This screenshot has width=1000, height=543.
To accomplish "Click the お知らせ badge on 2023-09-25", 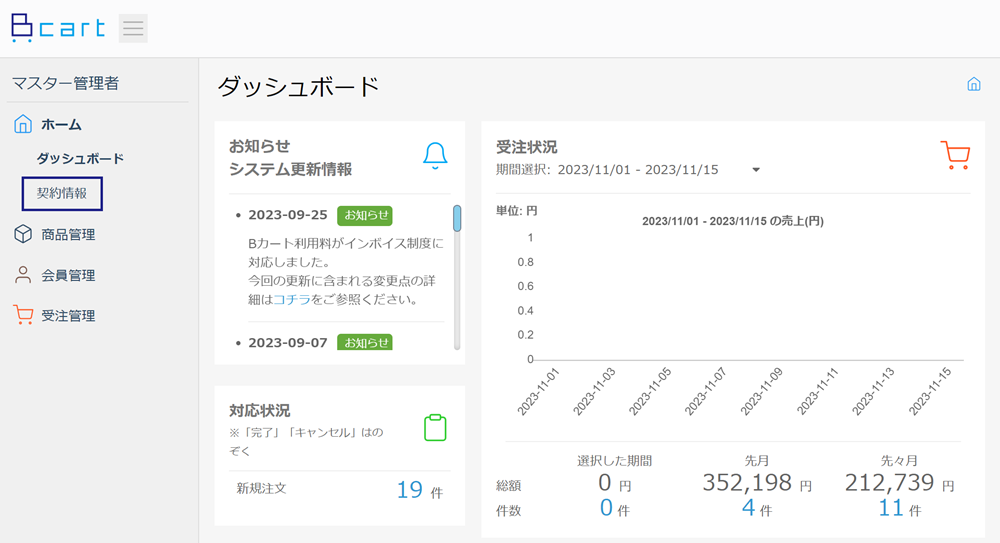I will pyautogui.click(x=365, y=215).
